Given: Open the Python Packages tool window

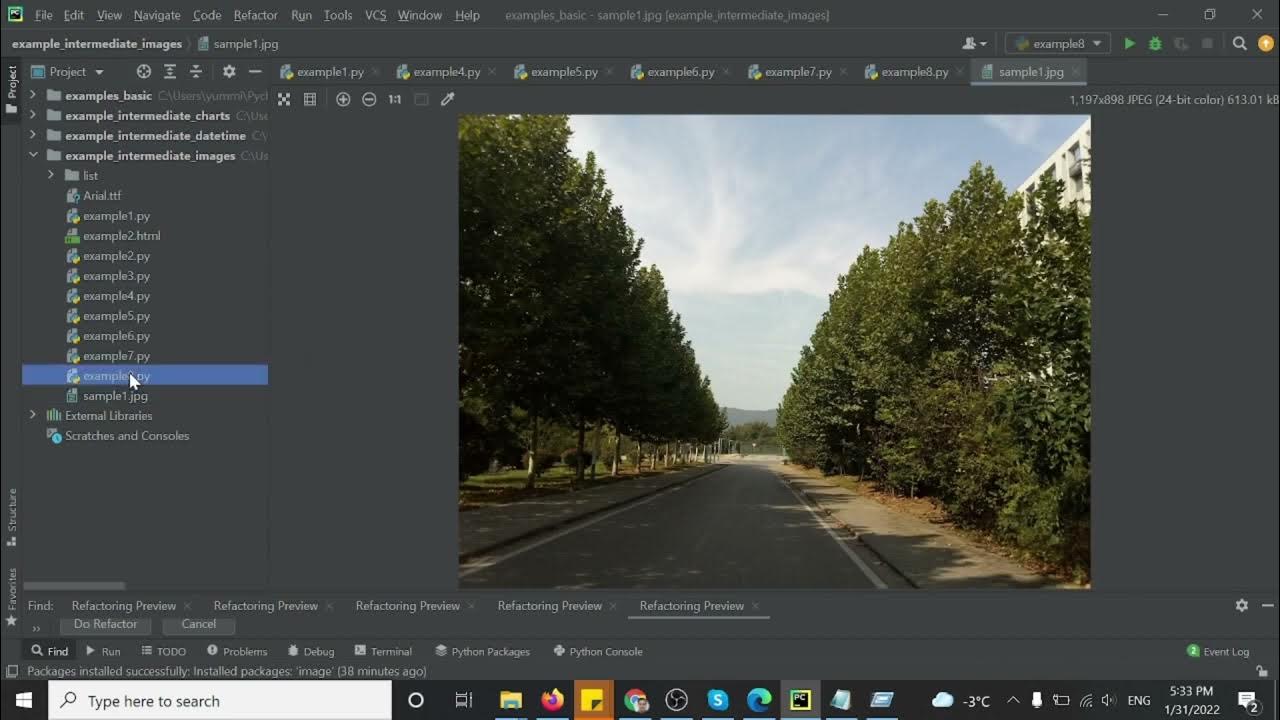Looking at the screenshot, I should click(482, 651).
